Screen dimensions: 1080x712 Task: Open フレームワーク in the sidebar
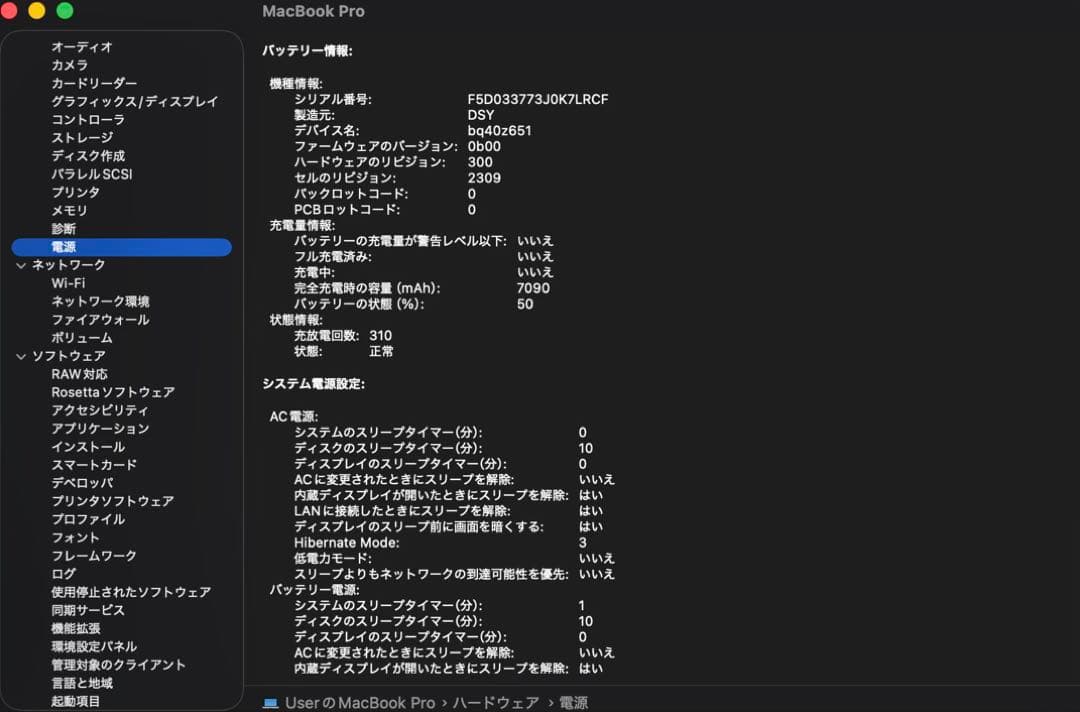click(94, 556)
